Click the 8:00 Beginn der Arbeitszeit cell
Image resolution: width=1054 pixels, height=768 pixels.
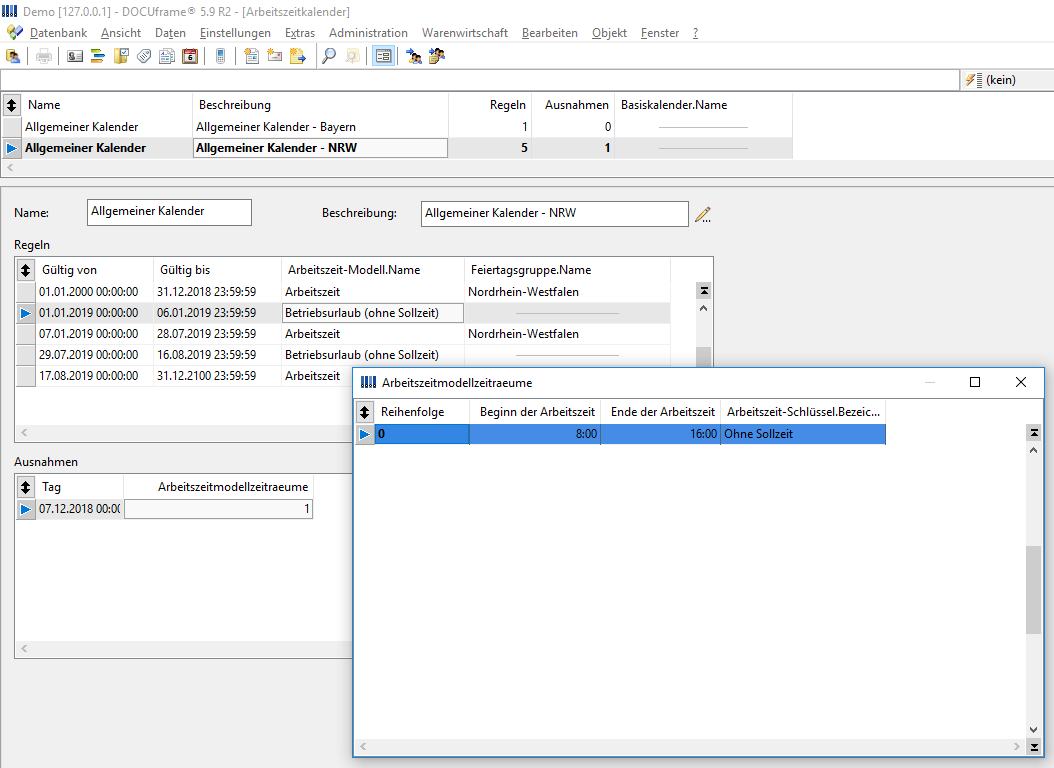535,434
